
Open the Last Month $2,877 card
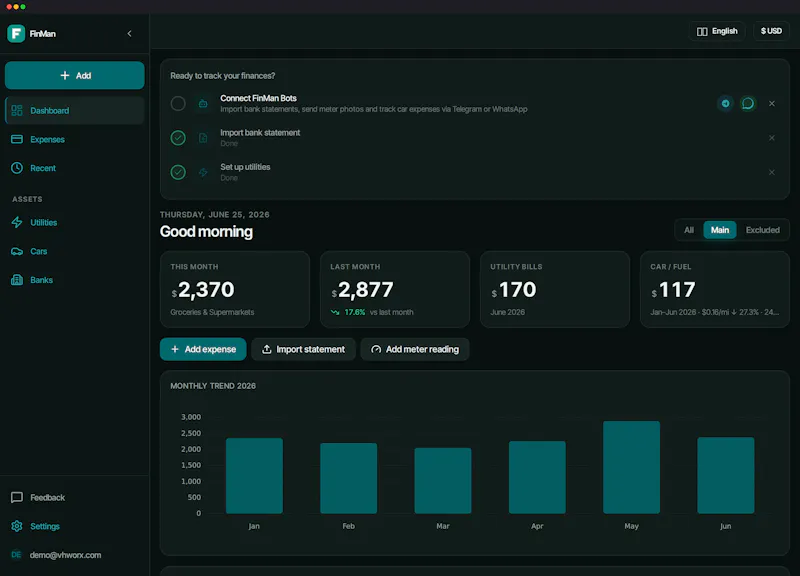(x=395, y=289)
